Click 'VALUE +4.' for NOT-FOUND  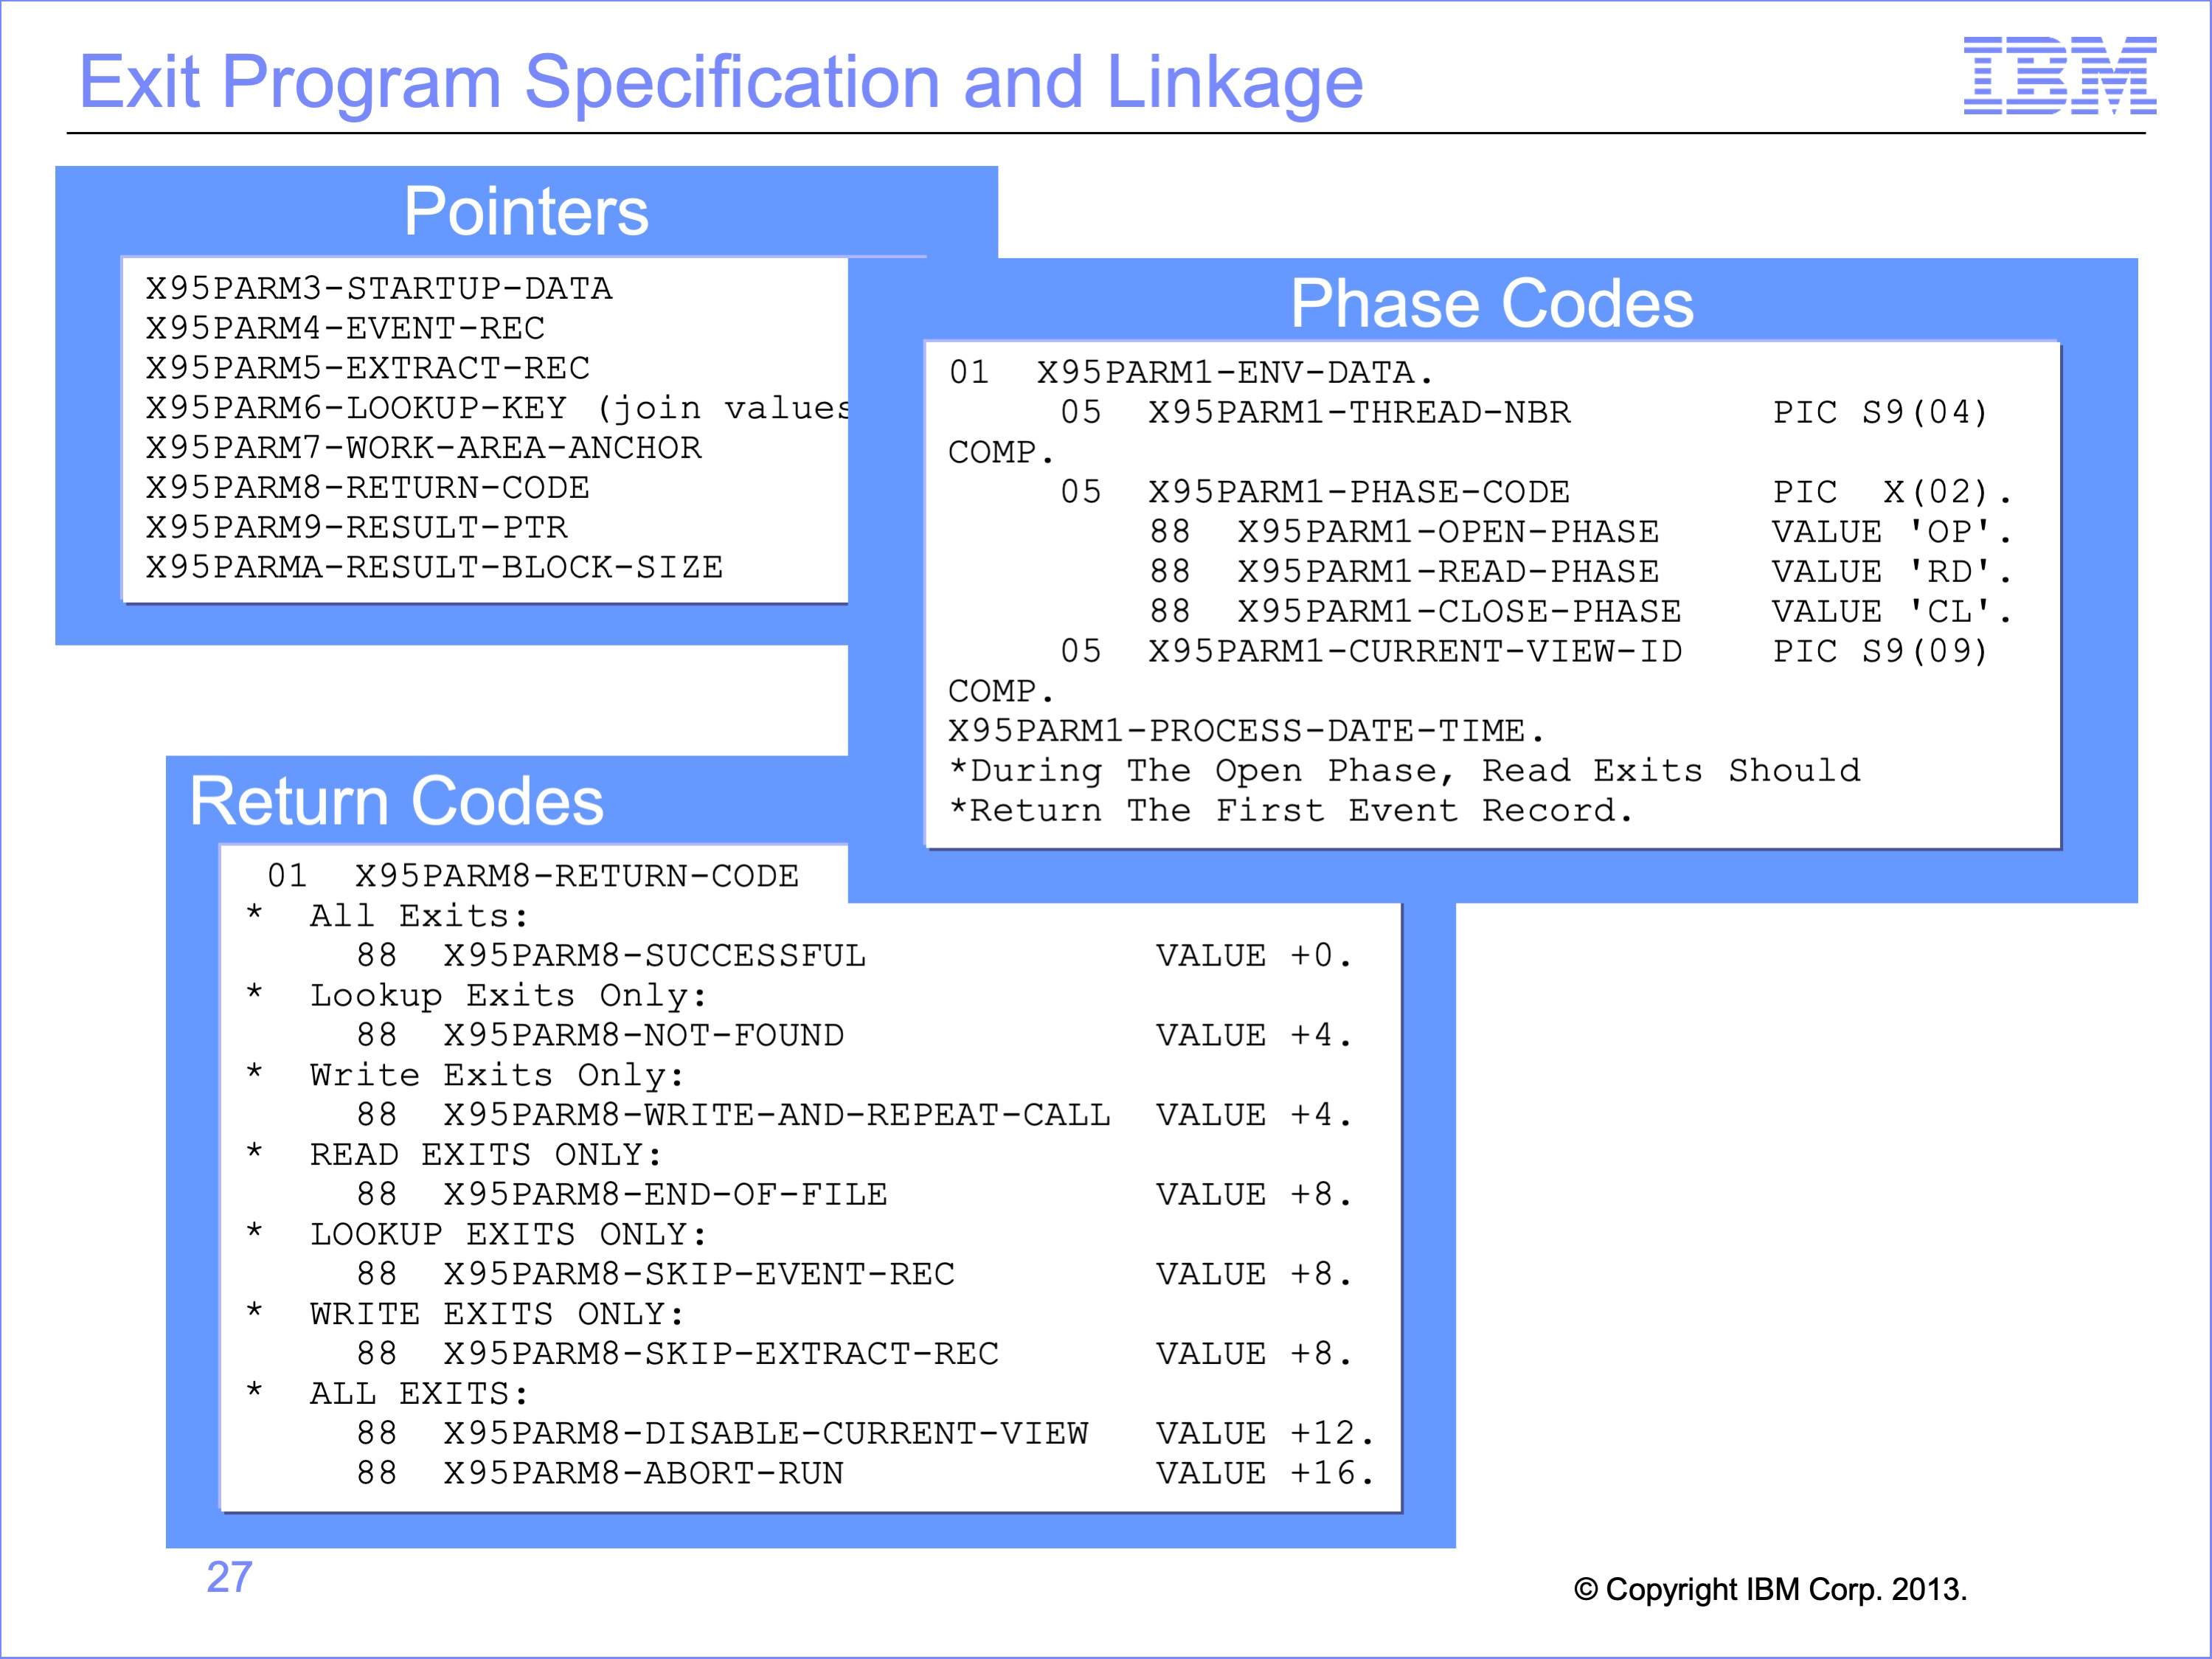pyautogui.click(x=1254, y=1036)
